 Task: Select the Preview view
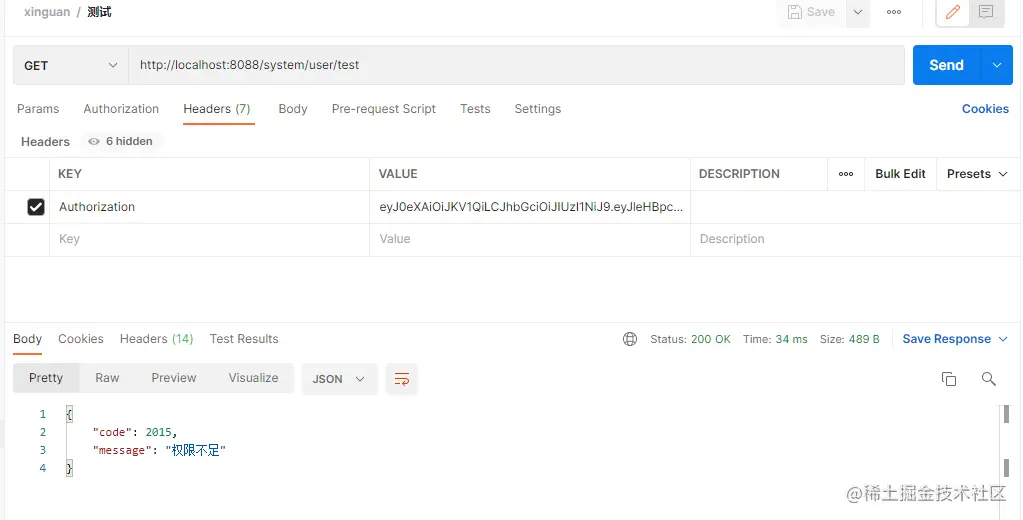coord(174,378)
